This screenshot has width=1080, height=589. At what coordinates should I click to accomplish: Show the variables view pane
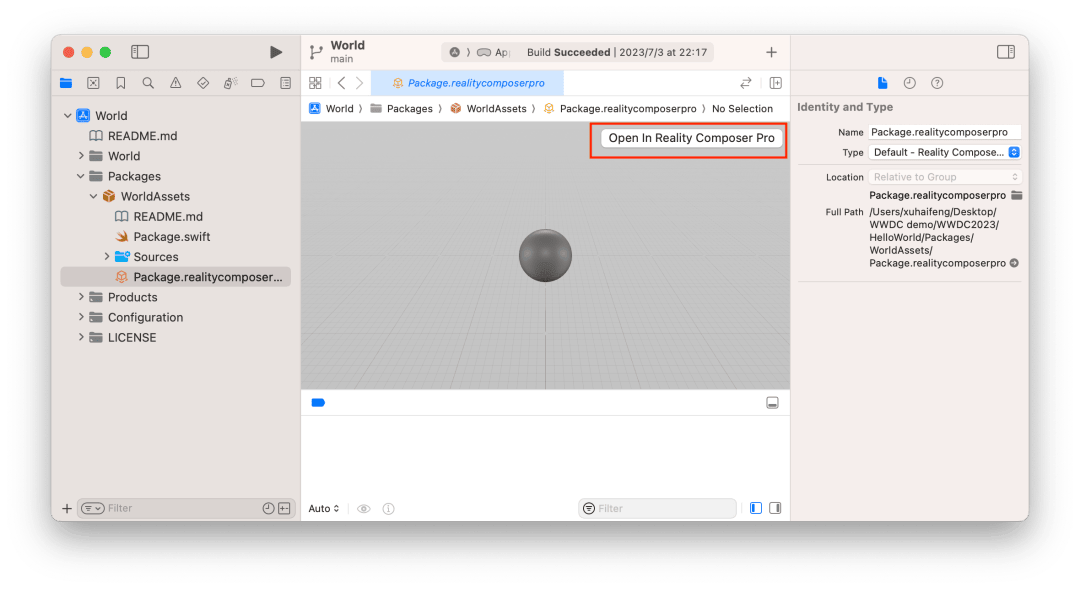pos(756,508)
